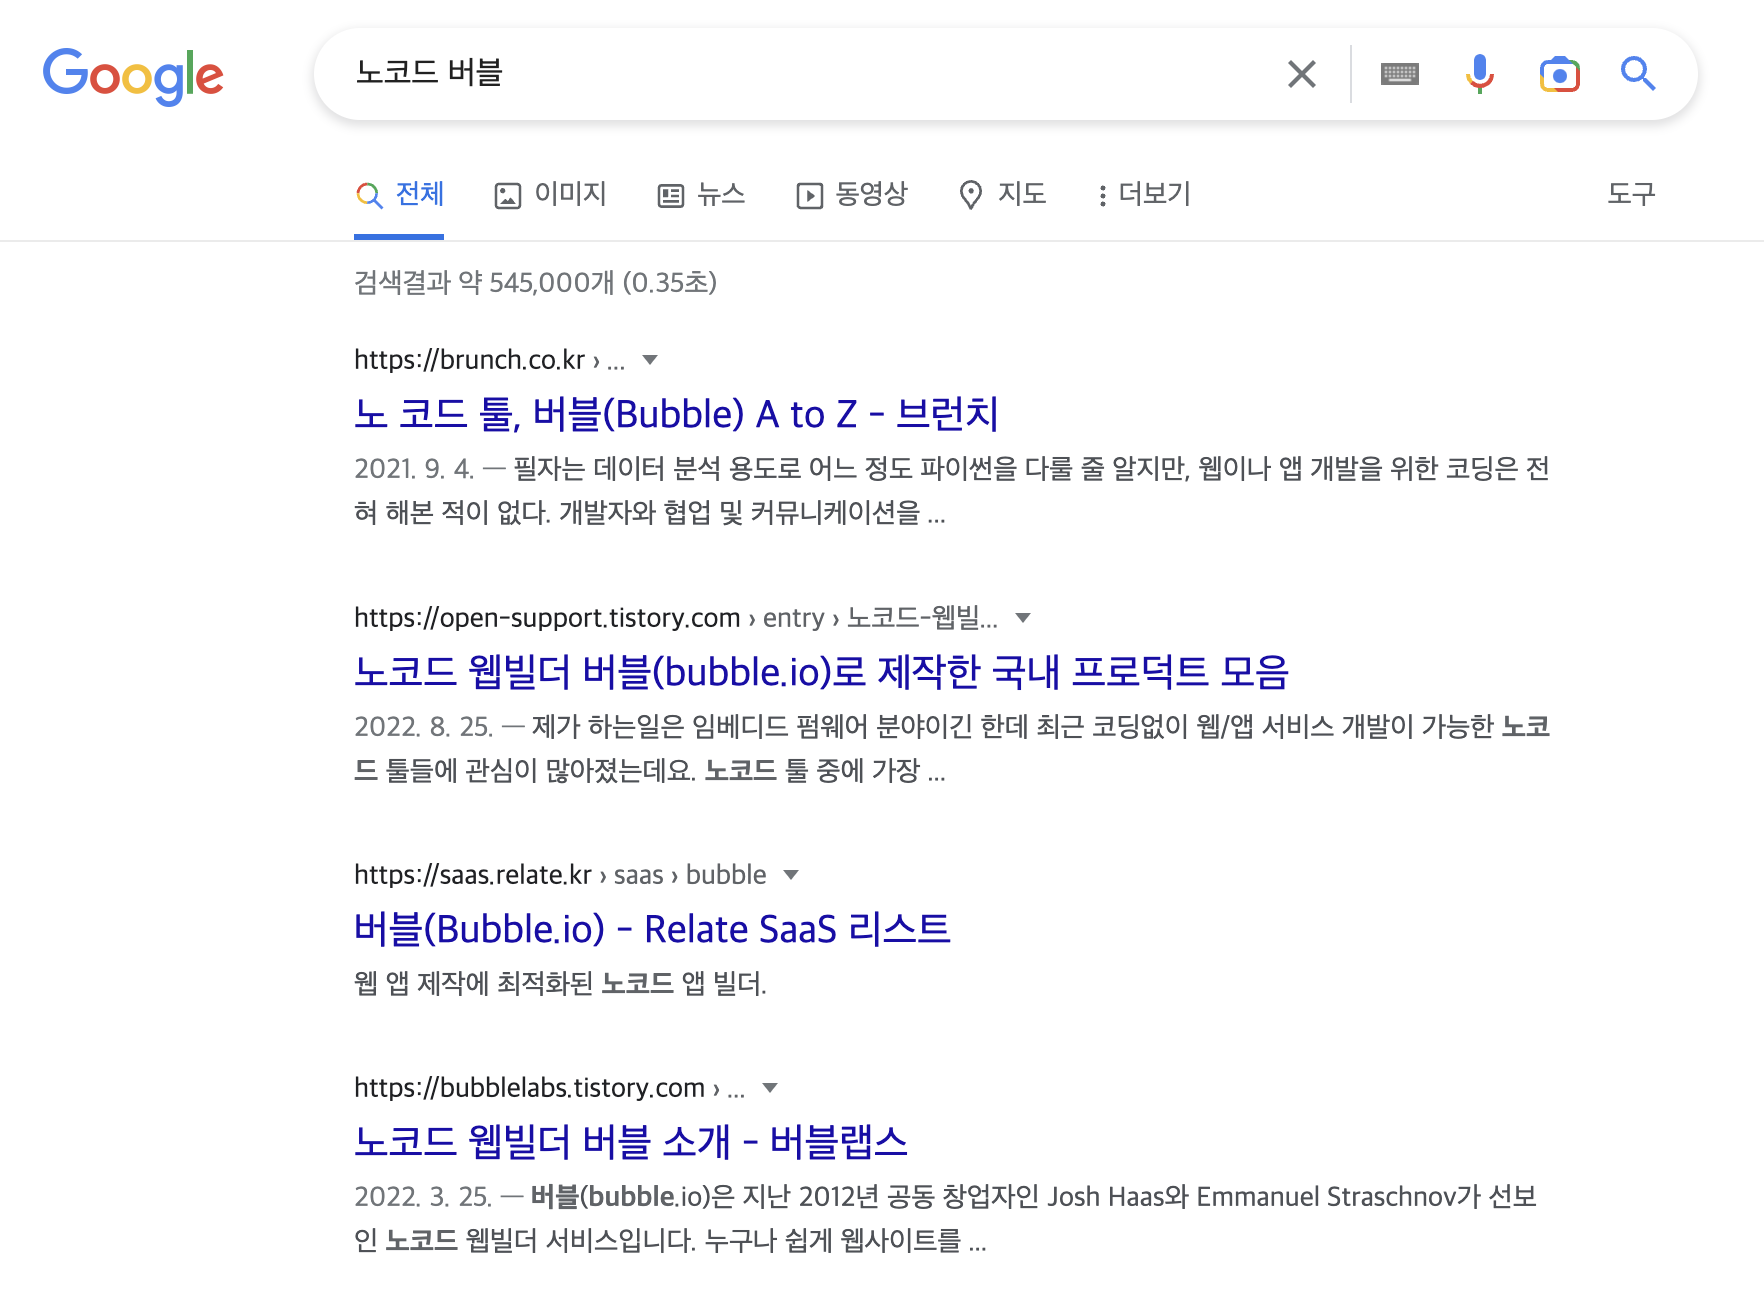Open the 도구 search tools

pos(1631,193)
